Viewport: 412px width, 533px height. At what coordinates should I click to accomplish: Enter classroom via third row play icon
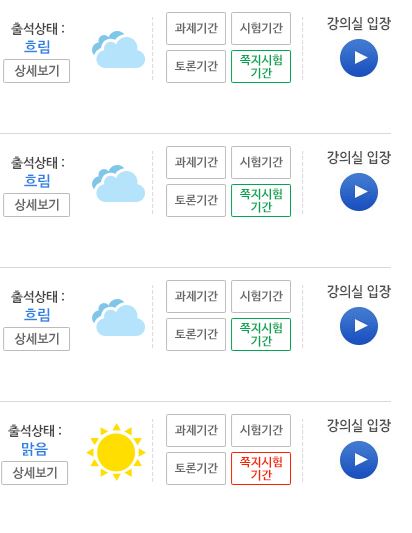coord(359,326)
